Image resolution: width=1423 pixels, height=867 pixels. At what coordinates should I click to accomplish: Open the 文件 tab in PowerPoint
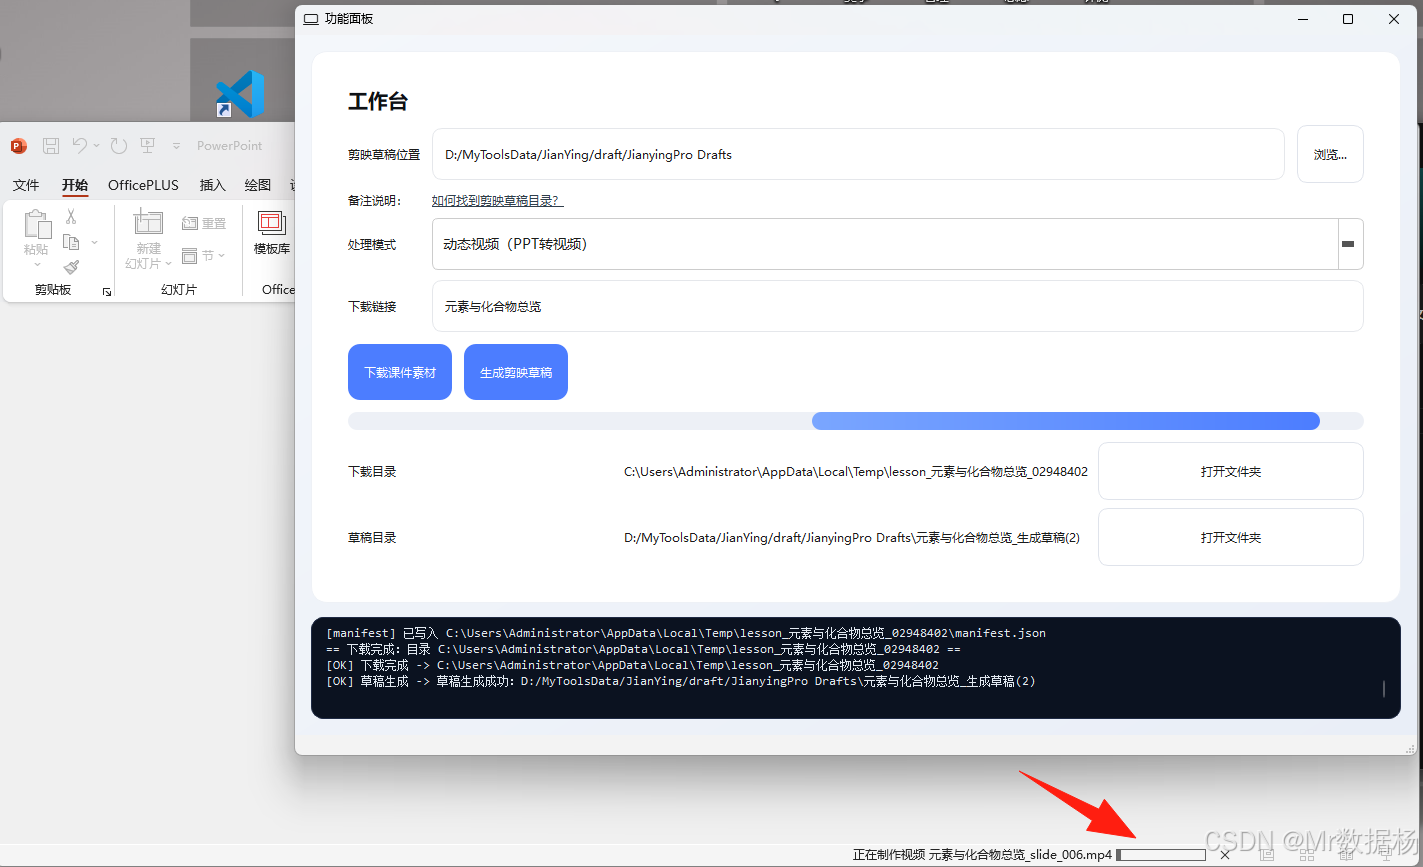26,185
